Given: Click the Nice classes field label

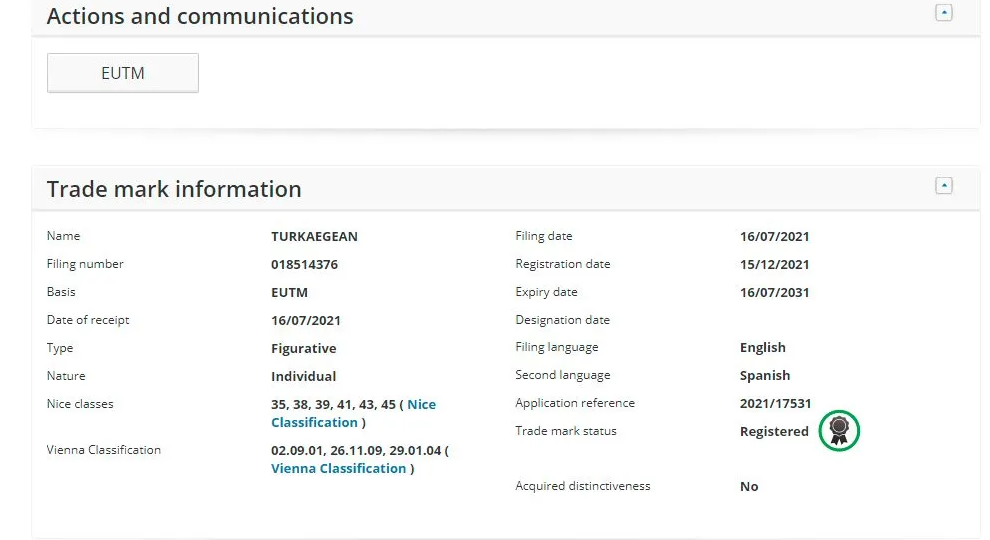Looking at the screenshot, I should [x=80, y=404].
